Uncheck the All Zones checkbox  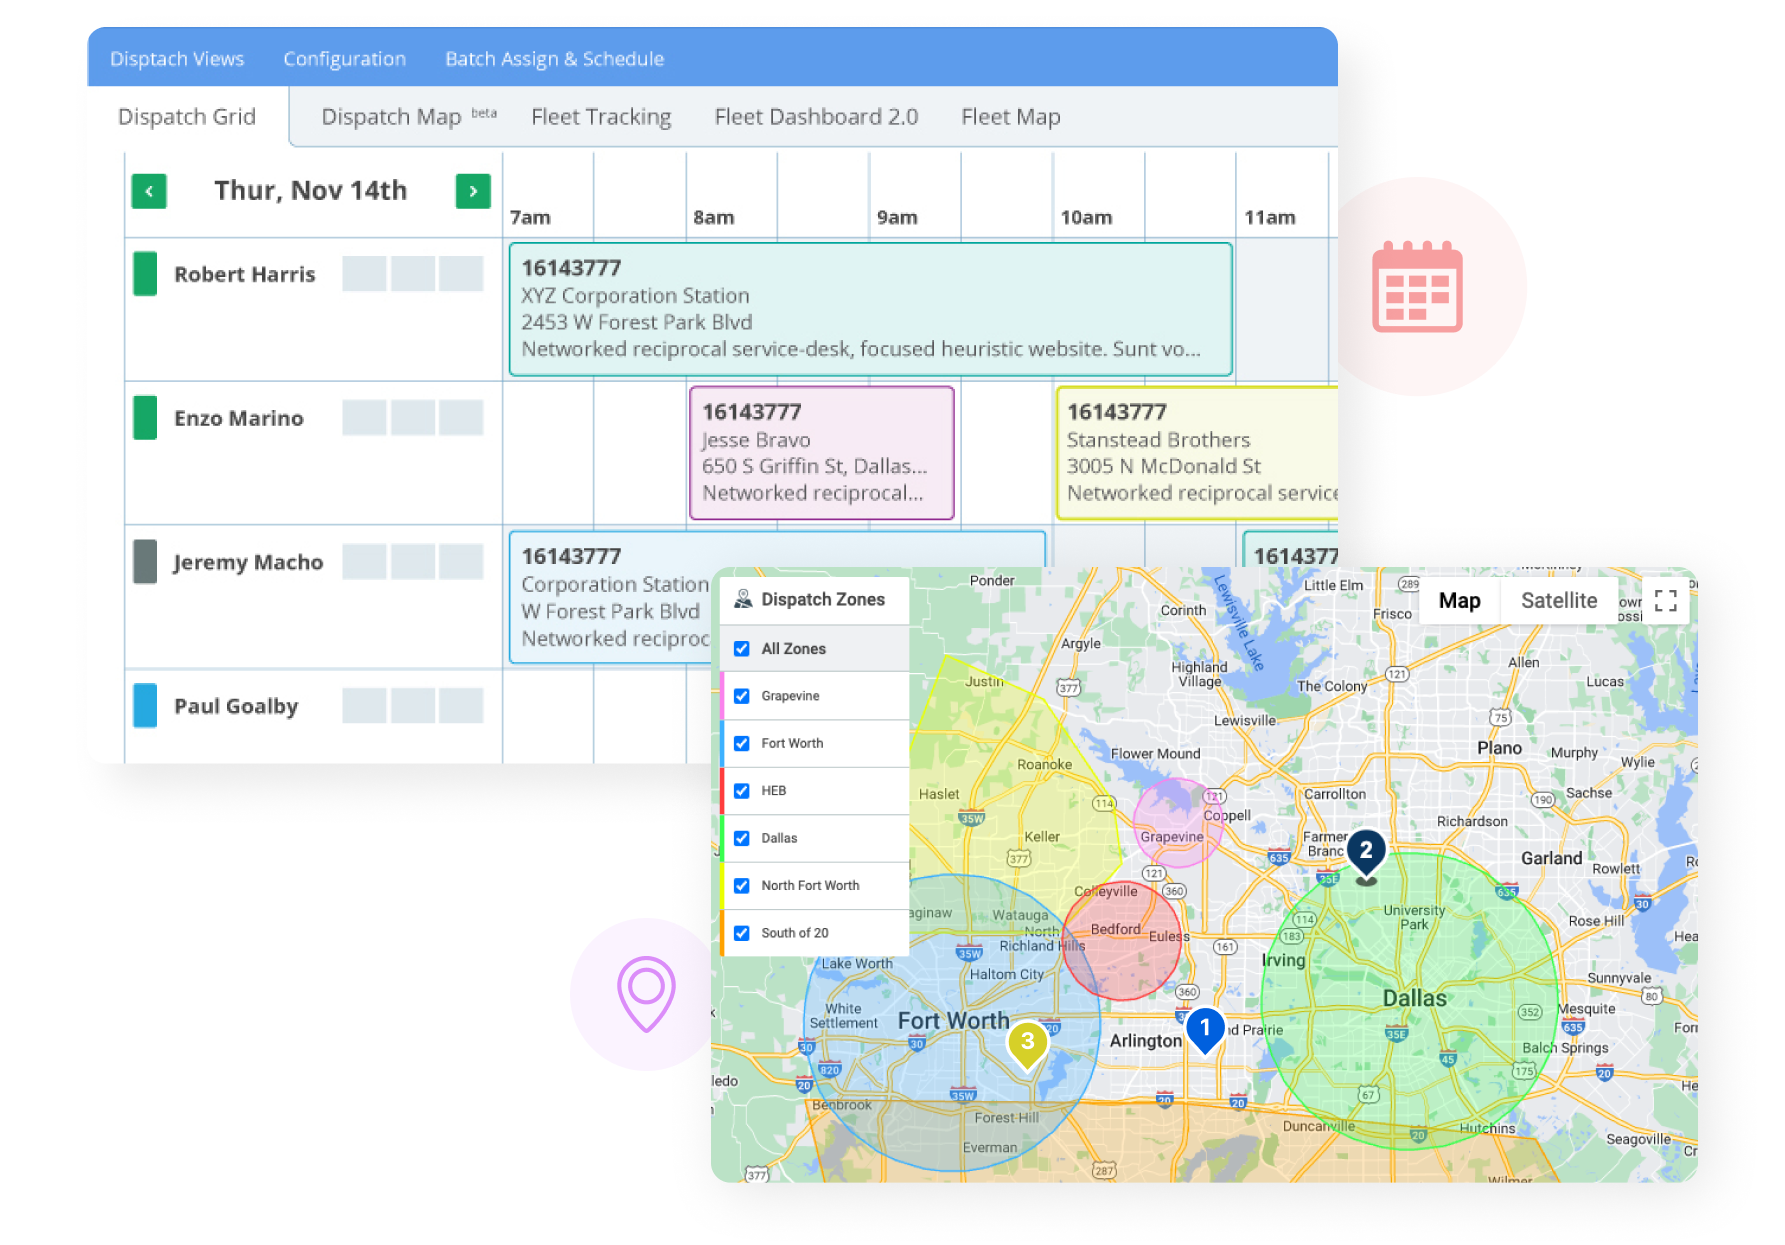pyautogui.click(x=742, y=649)
